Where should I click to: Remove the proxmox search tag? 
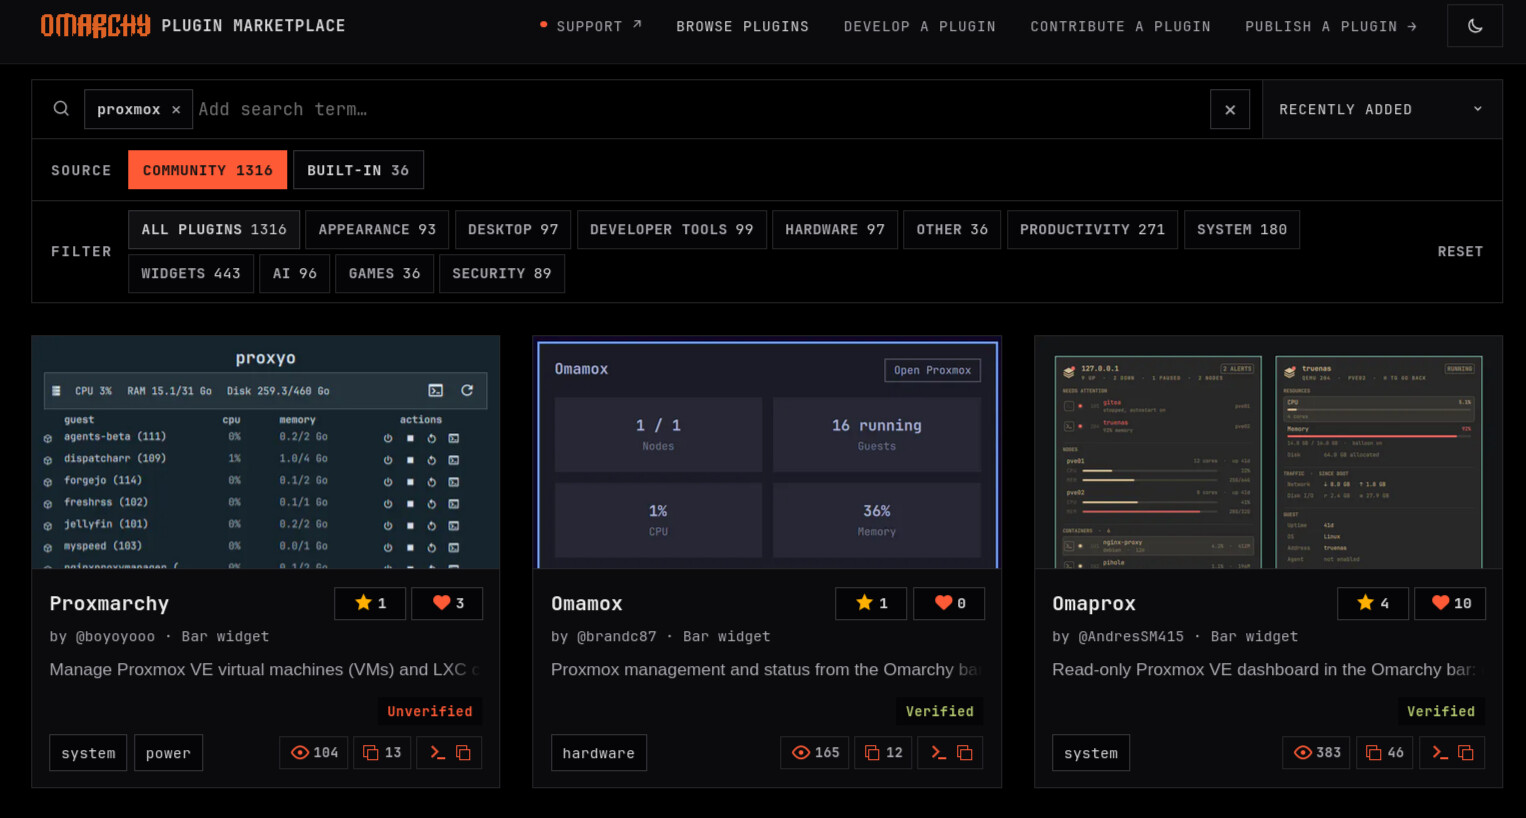(176, 110)
